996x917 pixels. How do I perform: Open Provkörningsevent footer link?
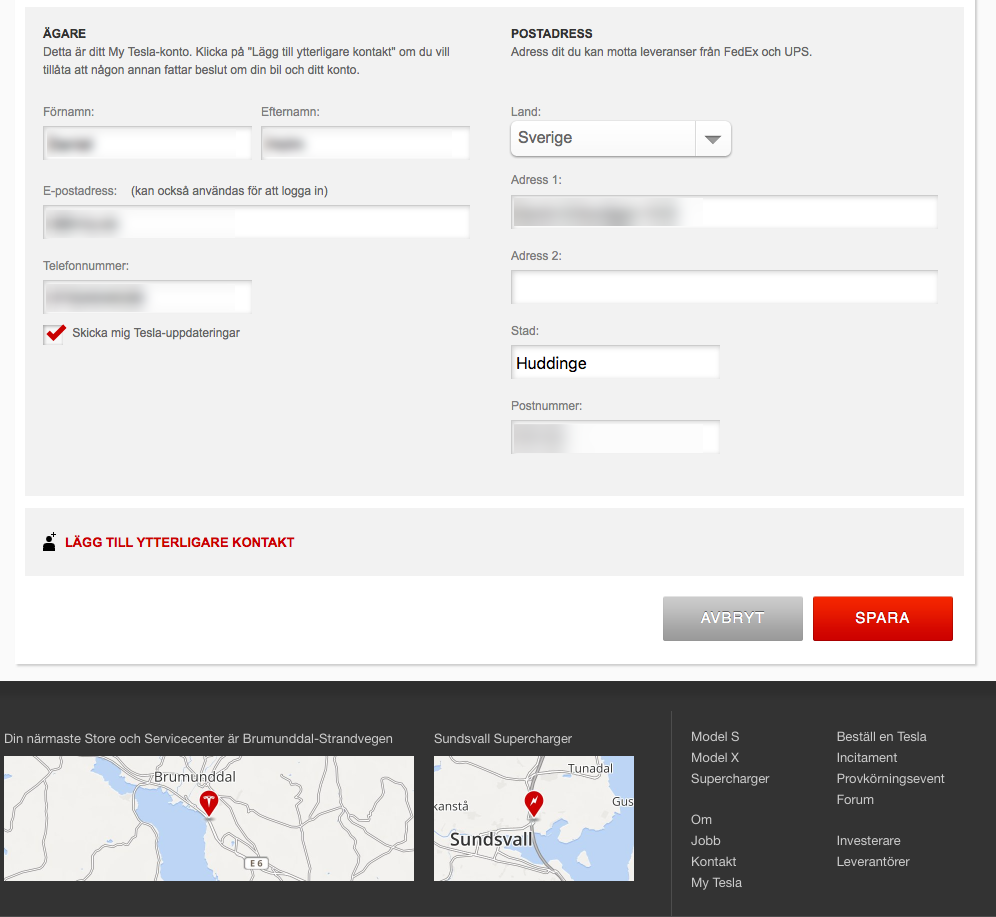point(891,779)
